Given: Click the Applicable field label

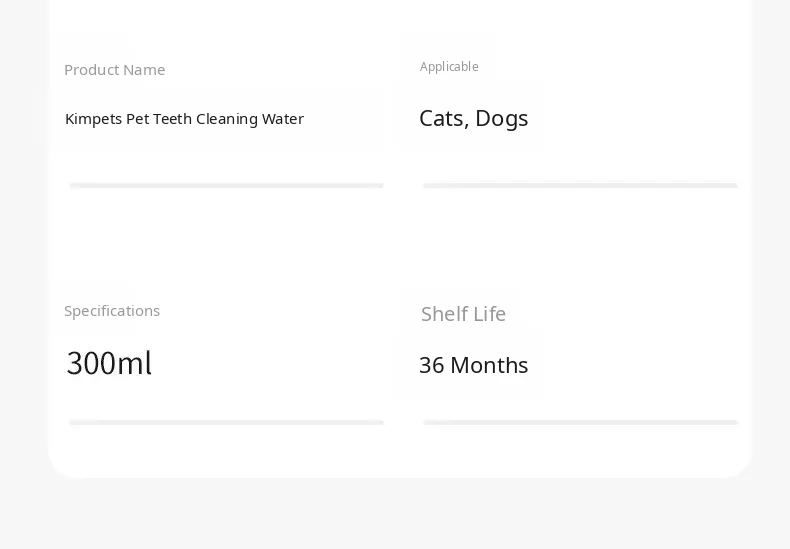Looking at the screenshot, I should (x=449, y=67).
